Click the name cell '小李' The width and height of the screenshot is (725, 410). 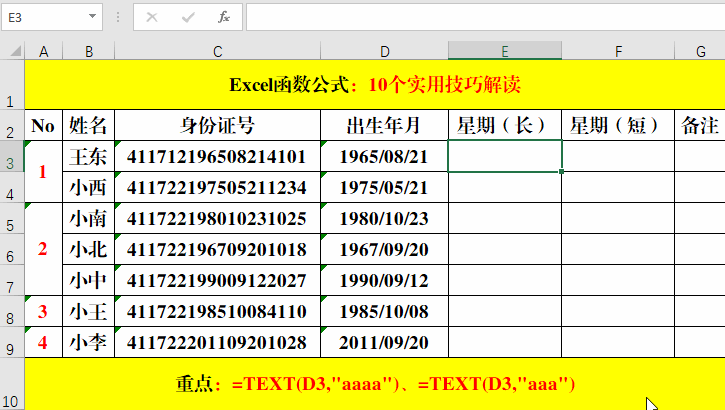pos(88,342)
